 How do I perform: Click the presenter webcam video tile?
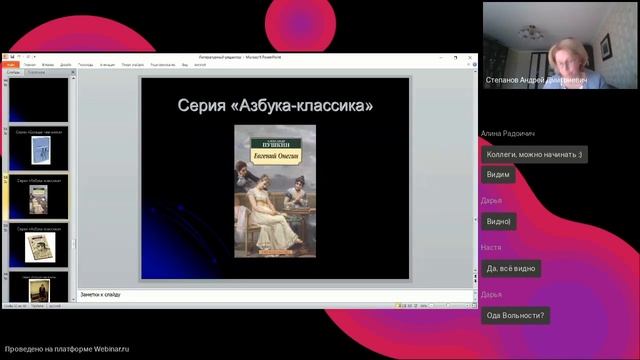pyautogui.click(x=560, y=45)
